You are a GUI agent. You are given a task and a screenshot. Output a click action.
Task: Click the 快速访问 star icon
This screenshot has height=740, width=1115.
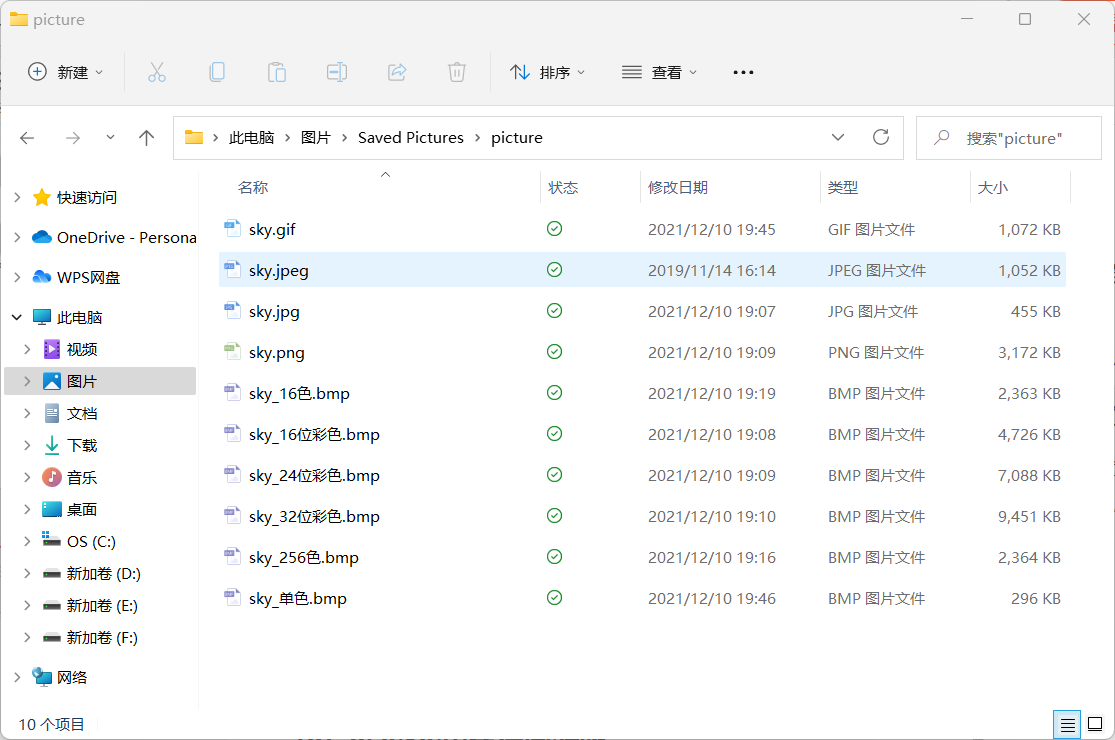click(x=42, y=197)
